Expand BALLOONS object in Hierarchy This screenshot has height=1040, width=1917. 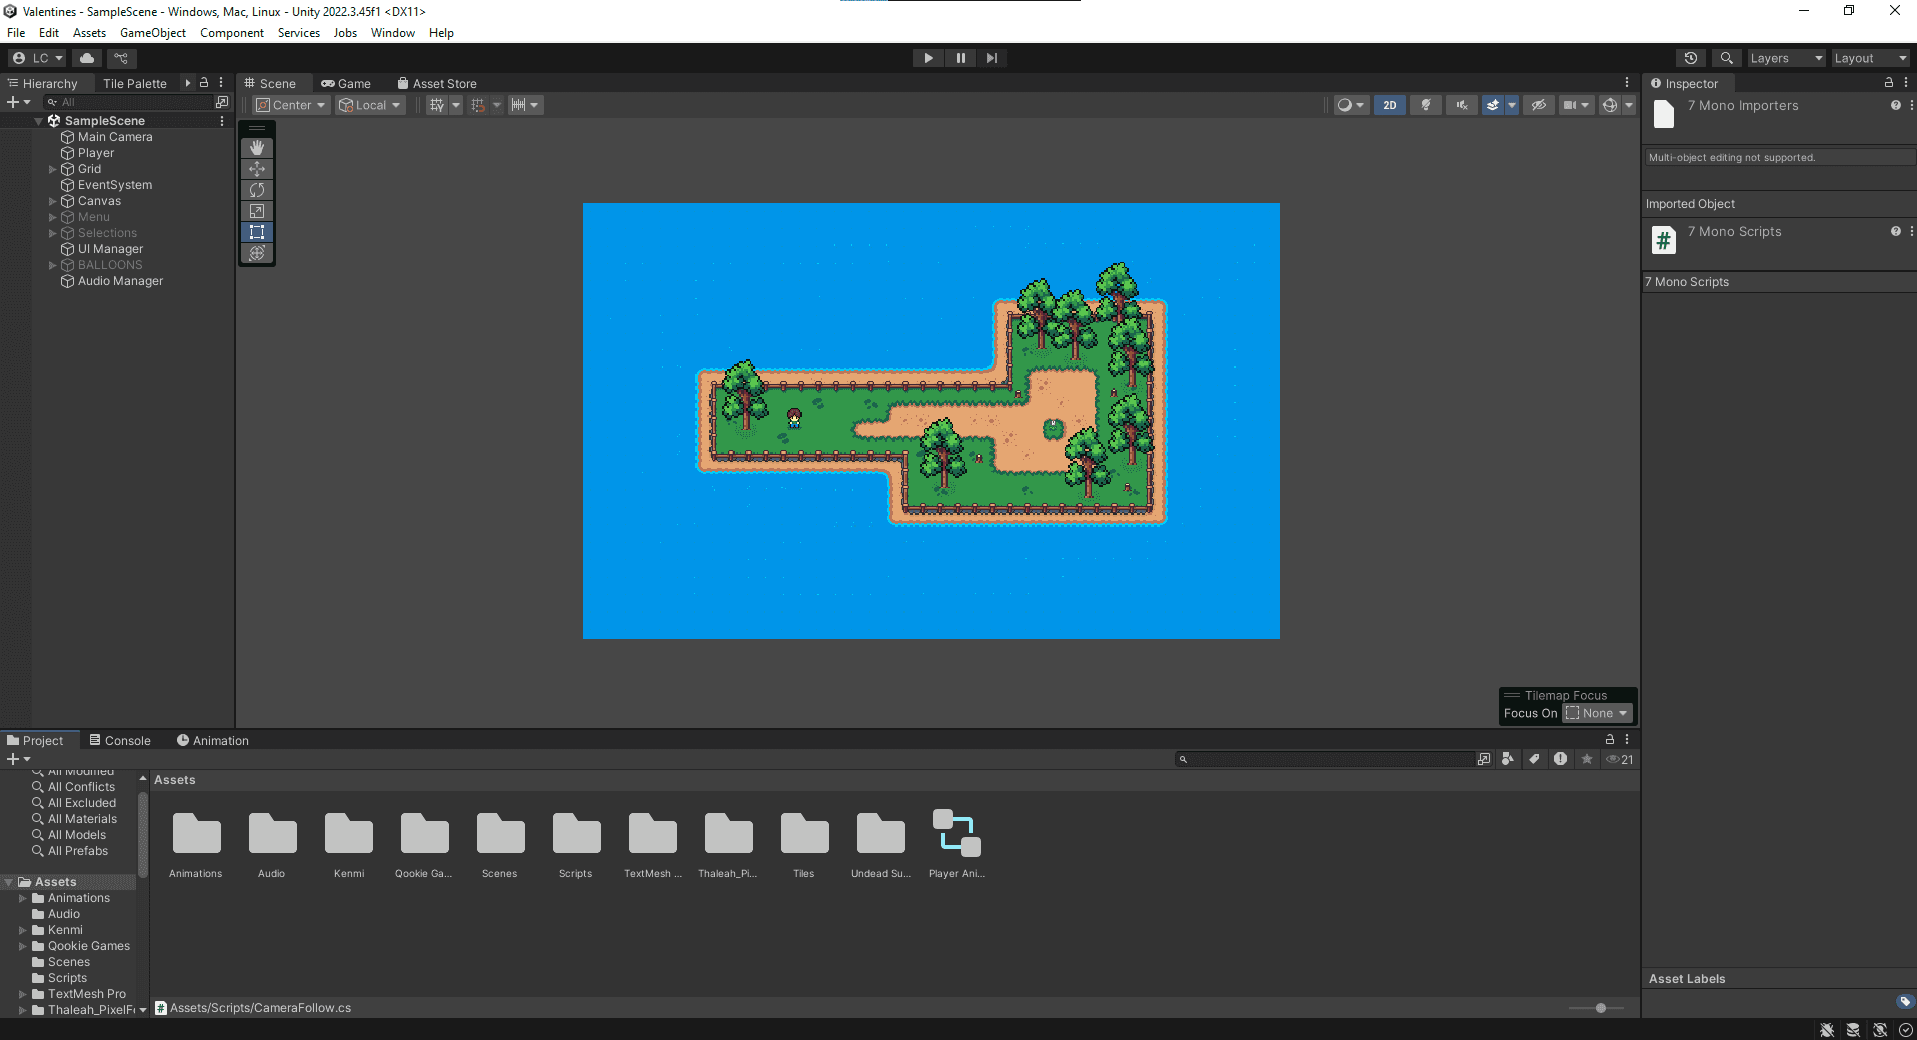[53, 265]
